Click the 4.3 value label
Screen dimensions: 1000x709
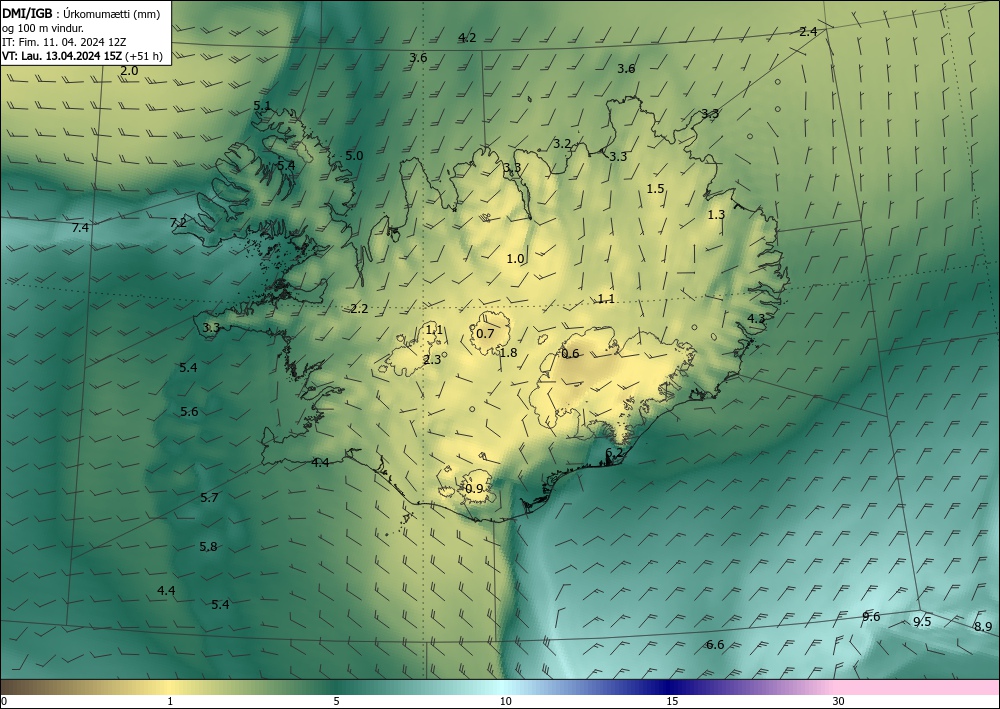tap(756, 318)
